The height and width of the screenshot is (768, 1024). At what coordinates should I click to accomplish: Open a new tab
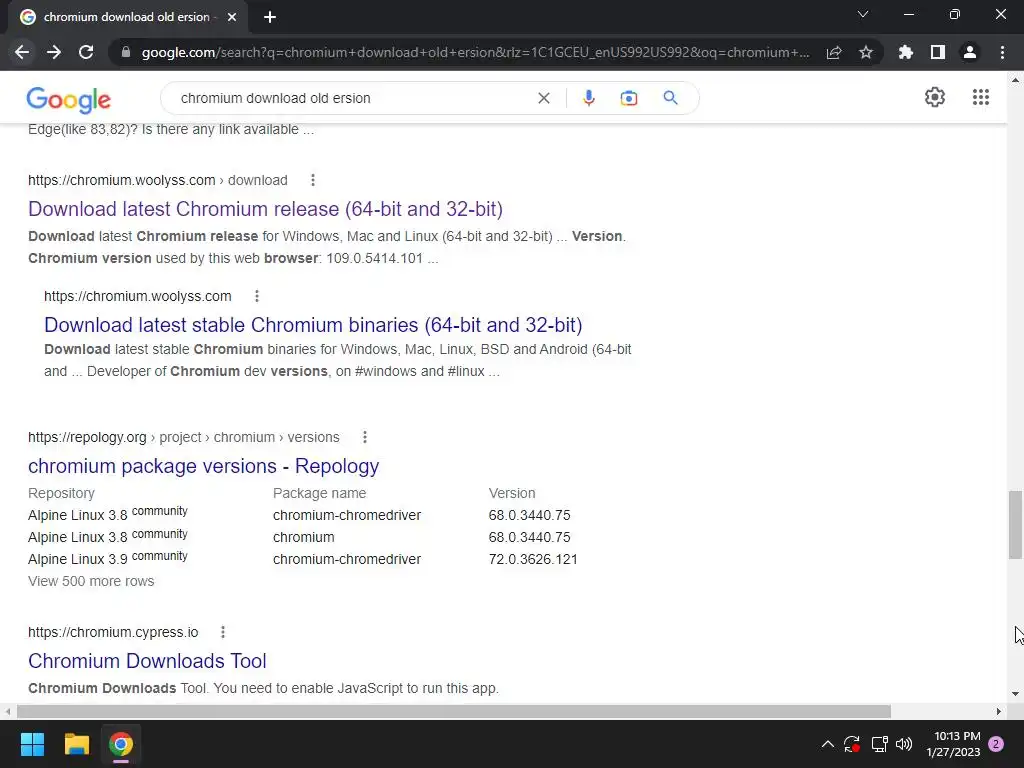(x=270, y=17)
